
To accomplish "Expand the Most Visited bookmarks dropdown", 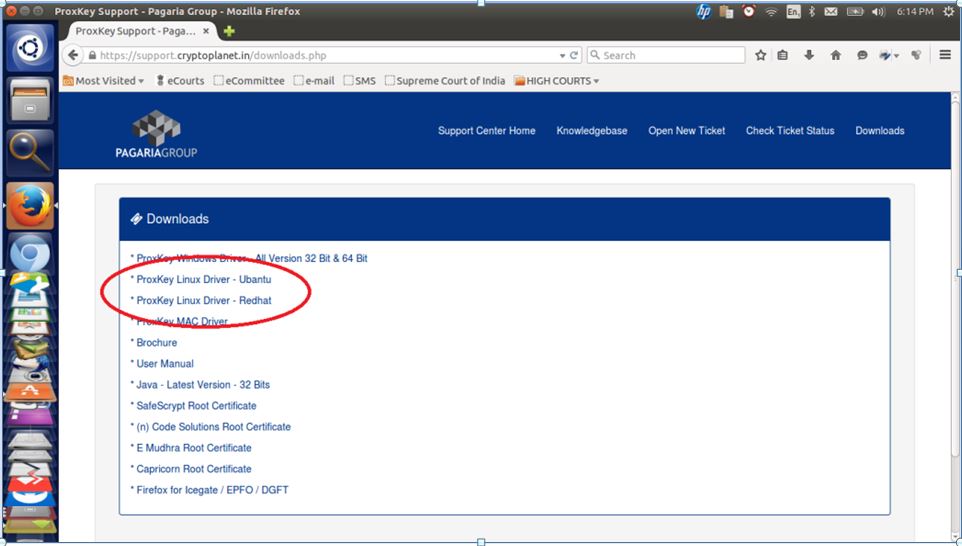I will coord(103,80).
